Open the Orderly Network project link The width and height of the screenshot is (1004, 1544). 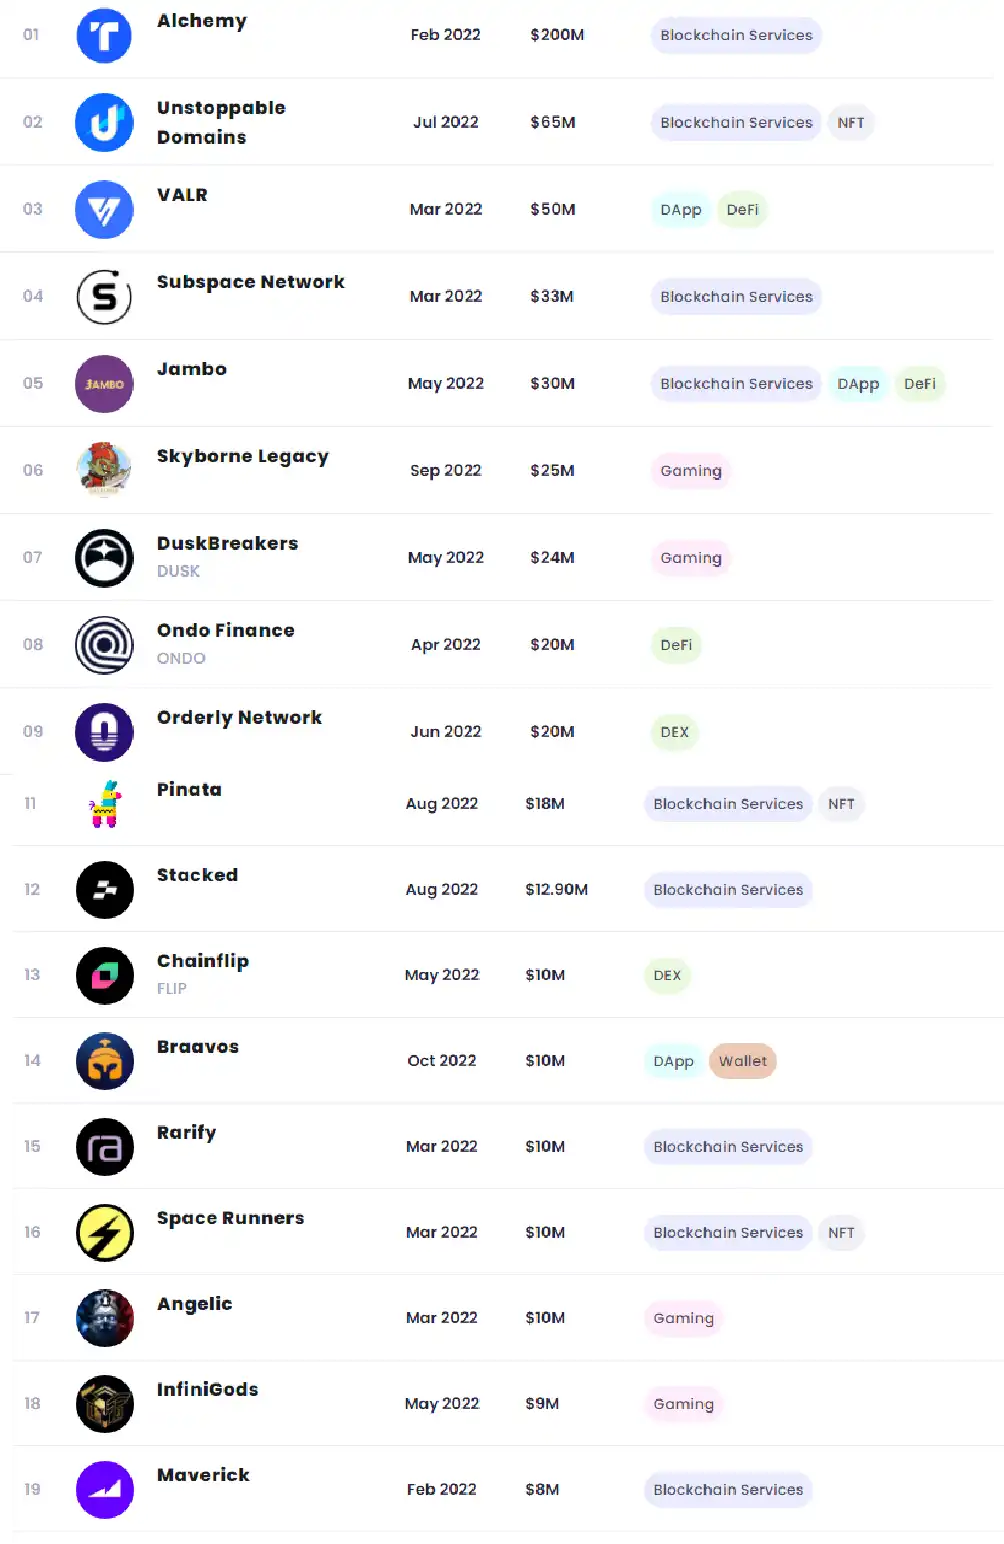(239, 717)
